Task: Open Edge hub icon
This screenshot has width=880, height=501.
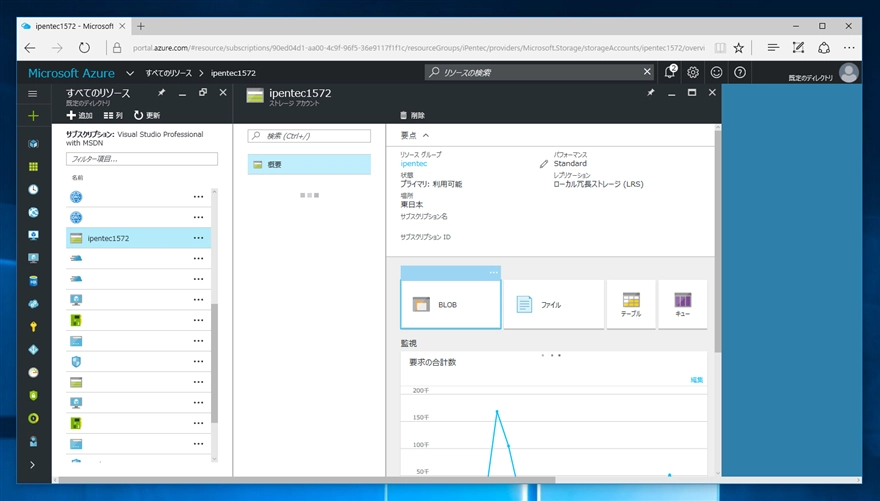Action: (x=773, y=48)
